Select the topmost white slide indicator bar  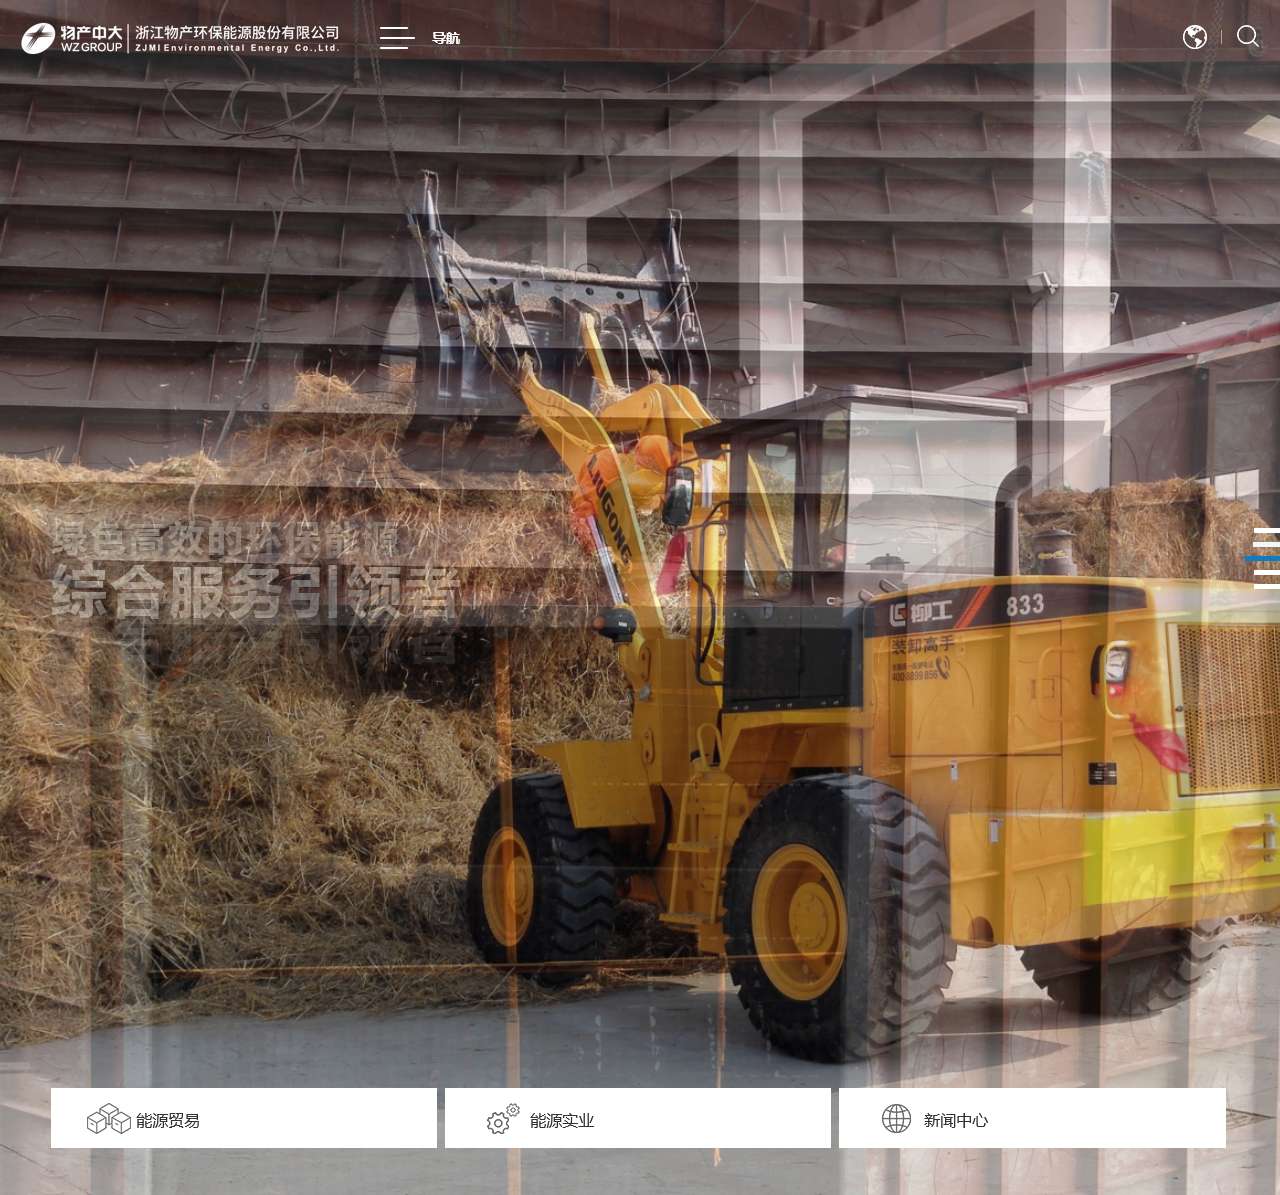pyautogui.click(x=1267, y=530)
